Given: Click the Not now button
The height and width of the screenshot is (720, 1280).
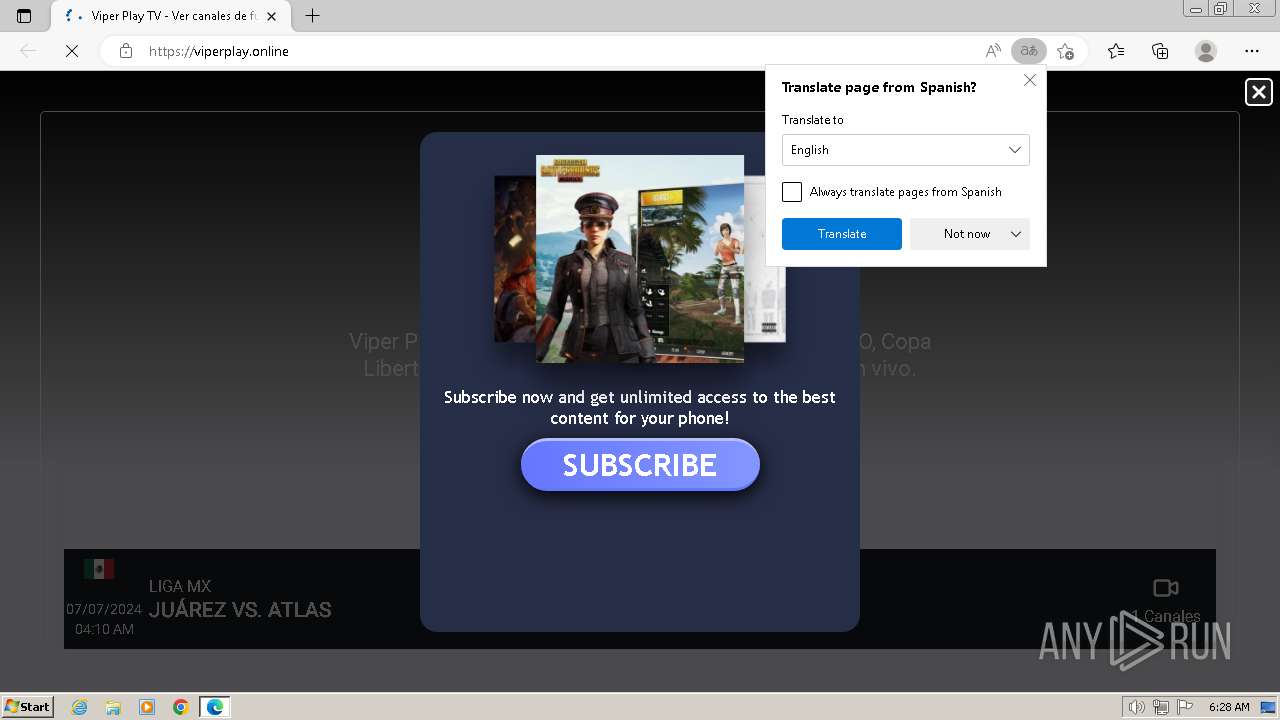Looking at the screenshot, I should pyautogui.click(x=967, y=234).
